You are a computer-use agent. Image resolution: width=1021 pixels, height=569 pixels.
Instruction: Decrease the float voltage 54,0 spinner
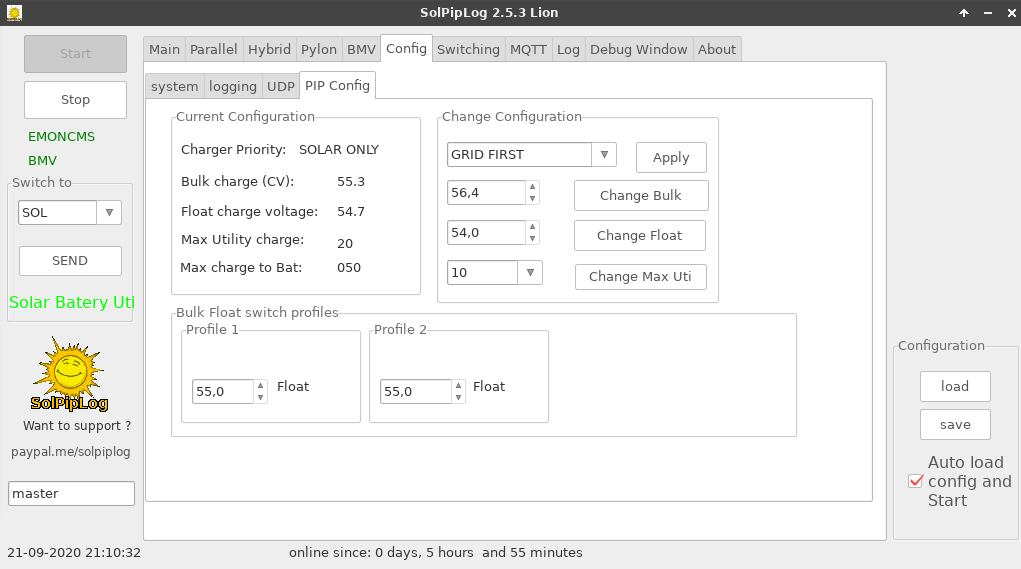533,238
